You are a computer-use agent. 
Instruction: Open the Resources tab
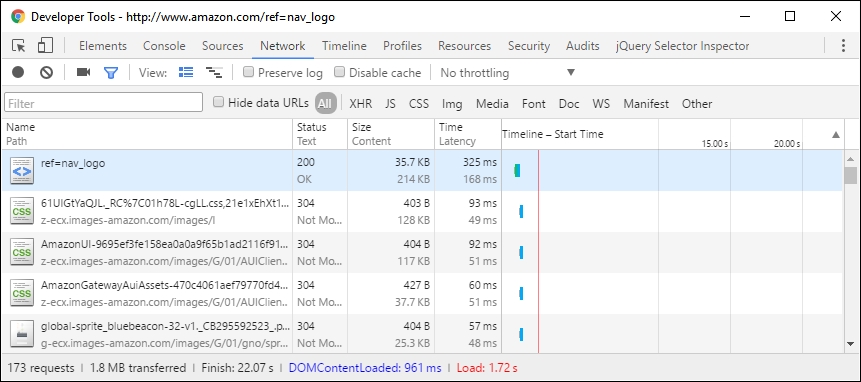tap(465, 46)
